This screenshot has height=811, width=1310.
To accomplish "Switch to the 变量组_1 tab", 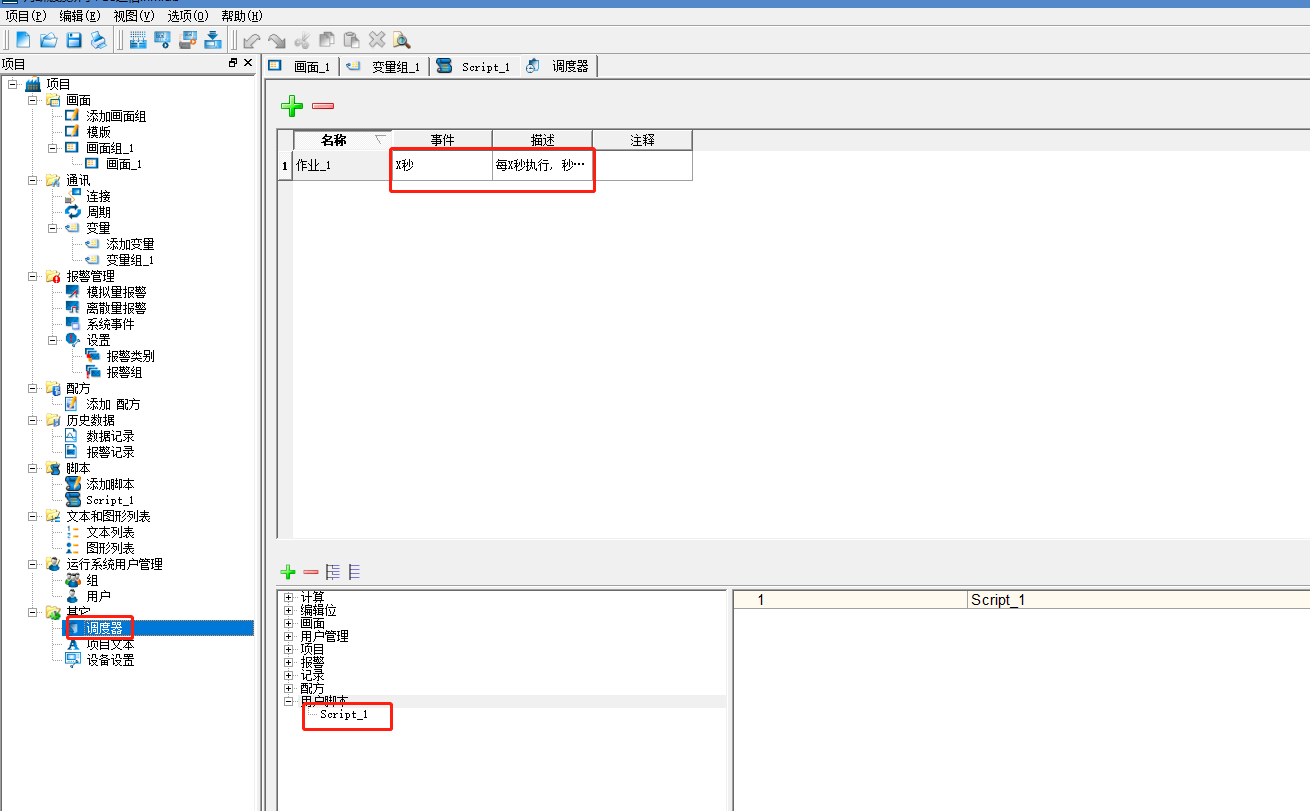I will (384, 66).
